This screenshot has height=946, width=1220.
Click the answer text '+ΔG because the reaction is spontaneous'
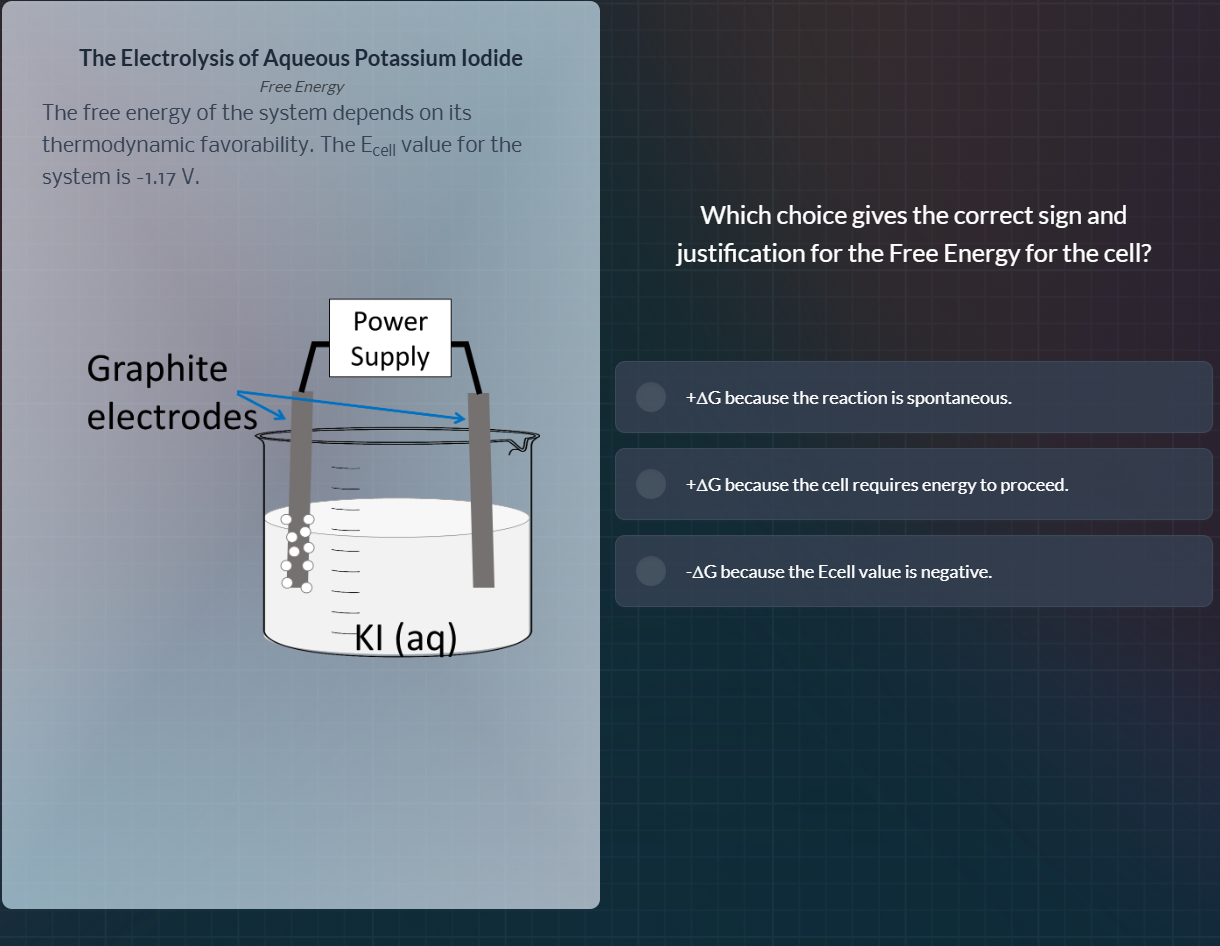coord(848,398)
